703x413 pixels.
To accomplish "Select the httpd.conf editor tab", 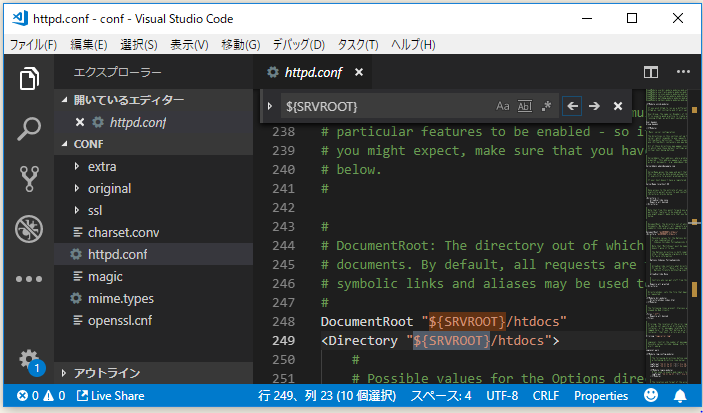I will (x=313, y=72).
